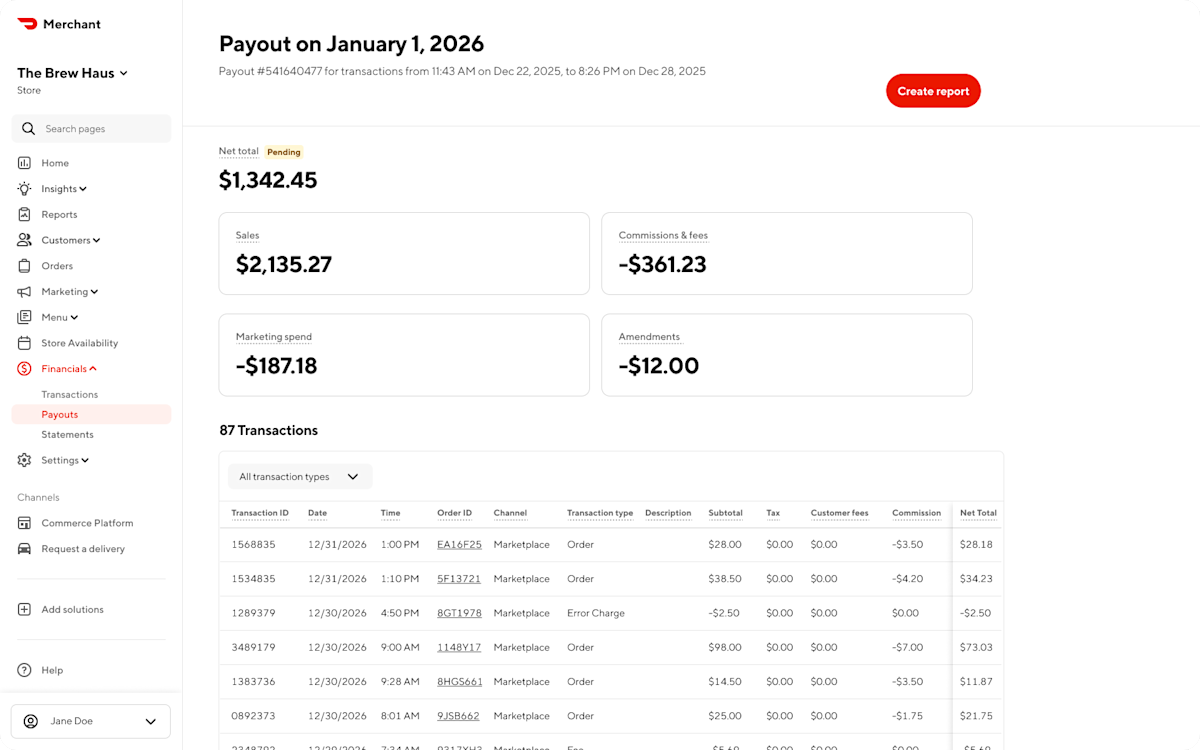The height and width of the screenshot is (750, 1200).
Task: Open Help via the question mark icon
Action: pyautogui.click(x=23, y=670)
